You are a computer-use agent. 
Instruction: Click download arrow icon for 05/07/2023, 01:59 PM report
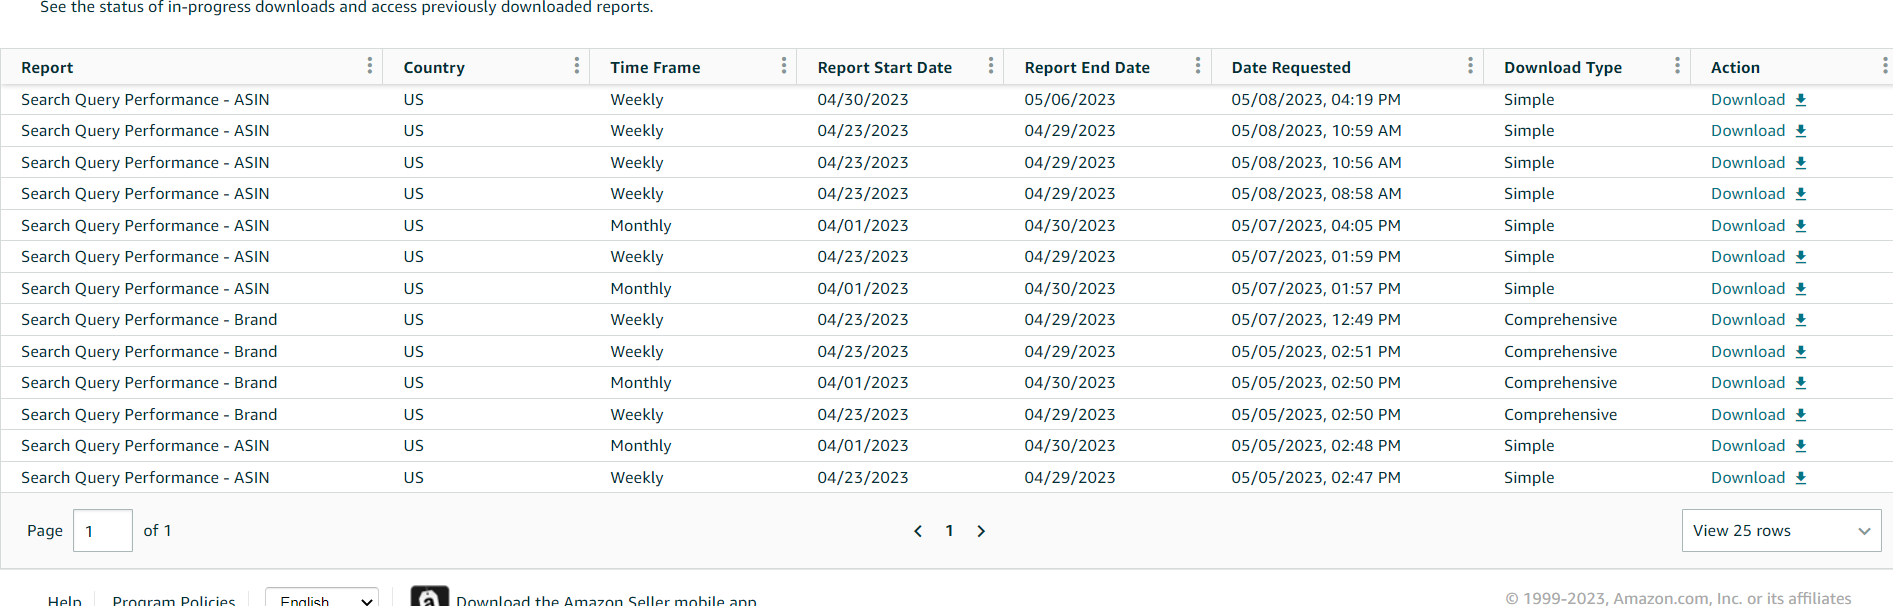tap(1801, 257)
